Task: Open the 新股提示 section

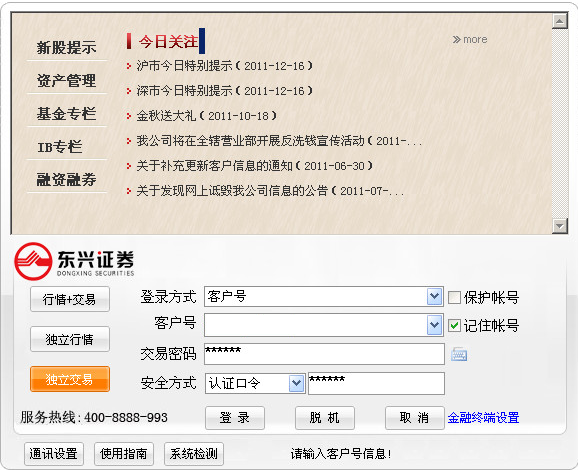Action: [x=66, y=48]
